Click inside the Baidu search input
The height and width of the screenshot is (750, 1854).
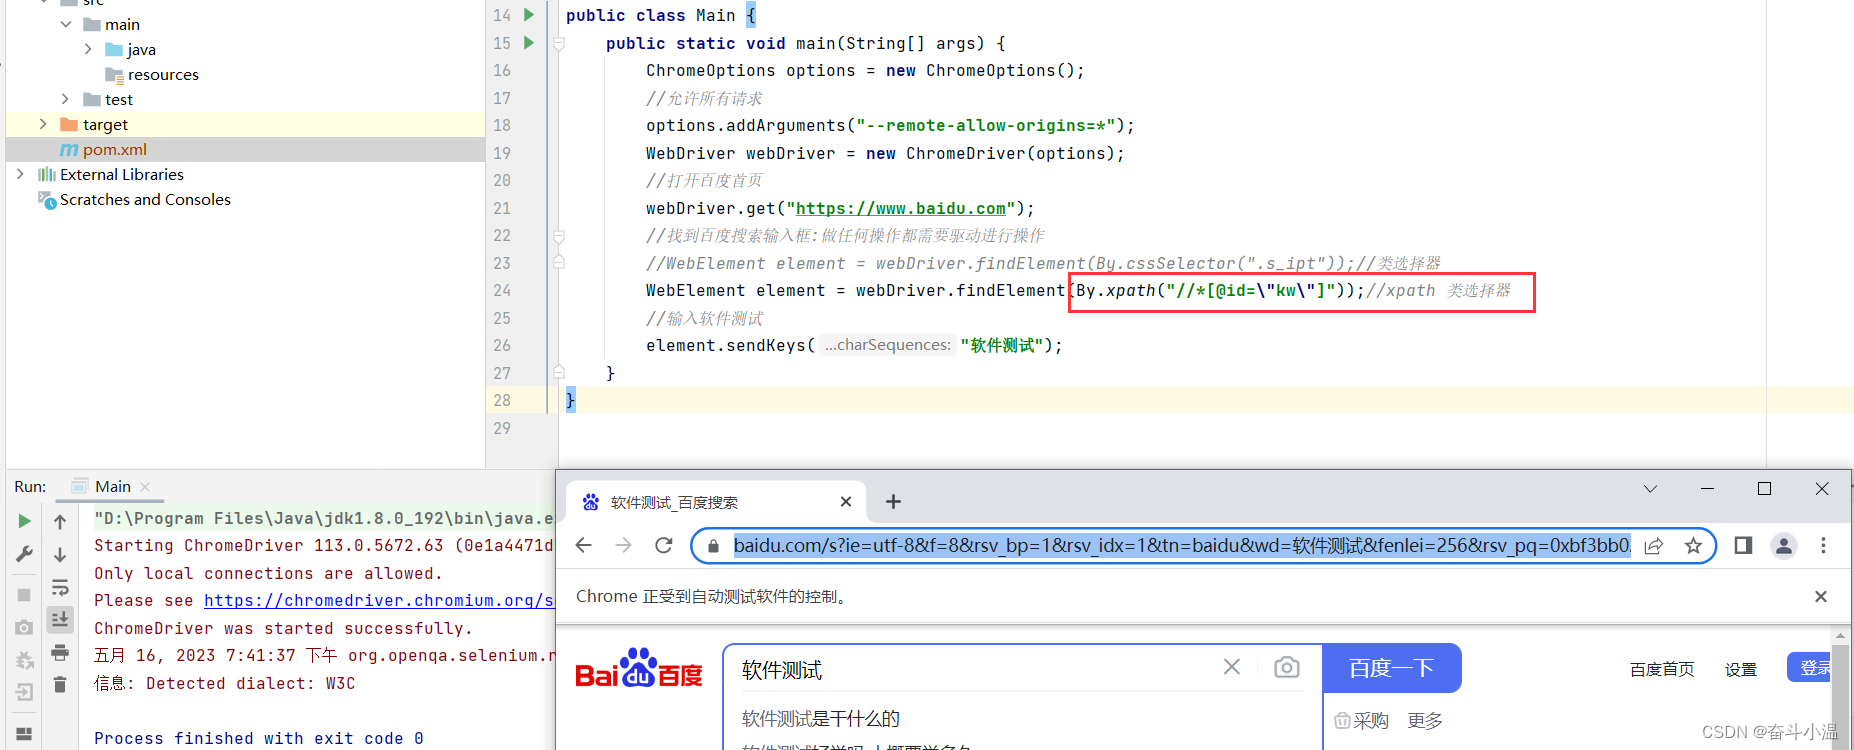click(970, 669)
